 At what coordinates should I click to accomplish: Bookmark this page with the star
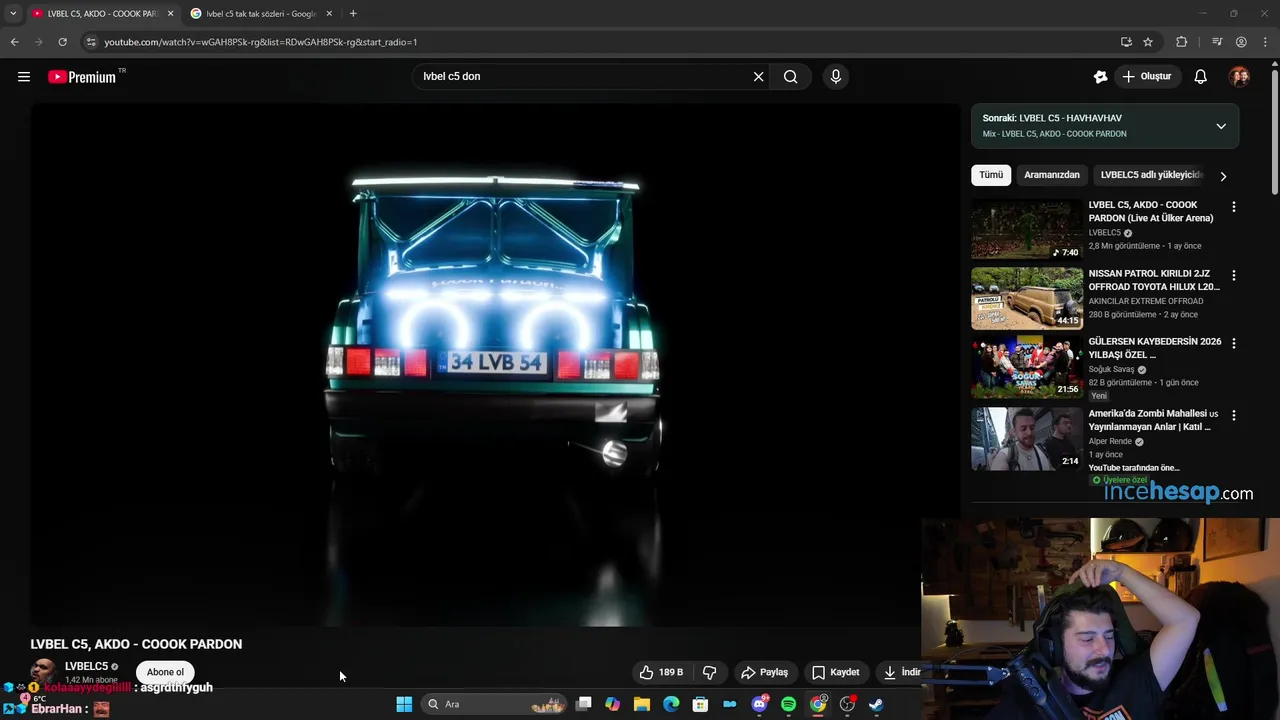(x=1148, y=42)
